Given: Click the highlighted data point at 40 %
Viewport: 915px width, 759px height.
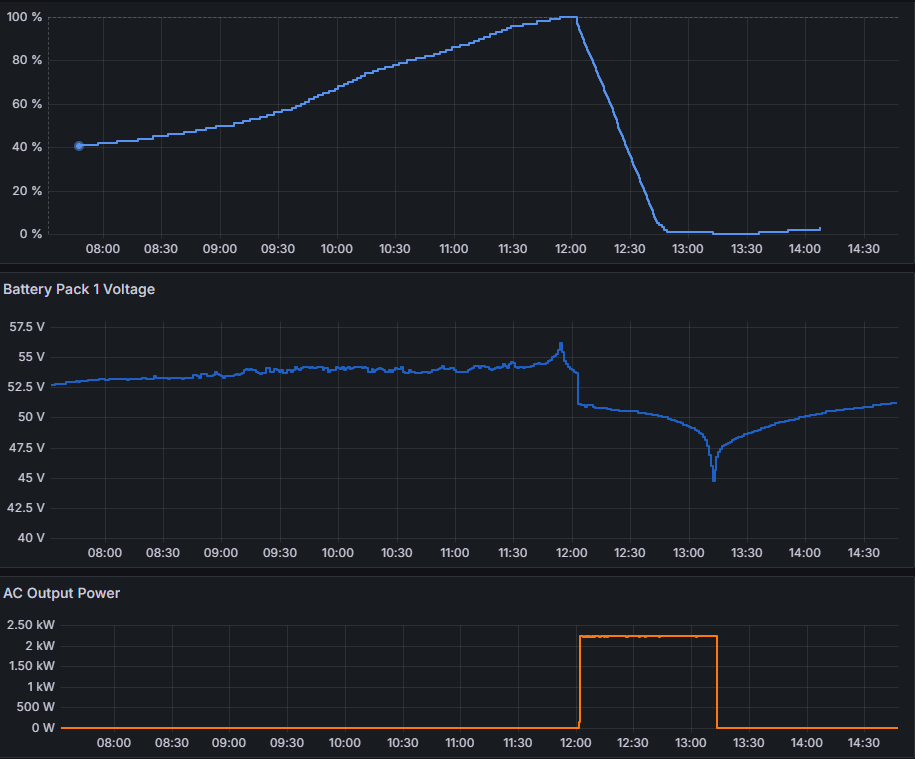Looking at the screenshot, I should (79, 146).
